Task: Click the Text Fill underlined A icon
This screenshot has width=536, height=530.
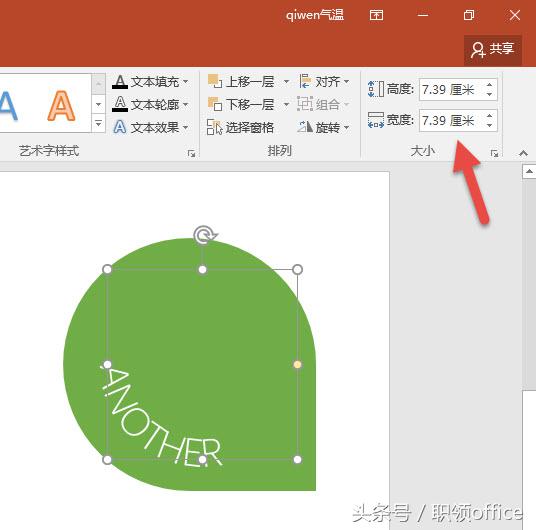Action: [120, 82]
